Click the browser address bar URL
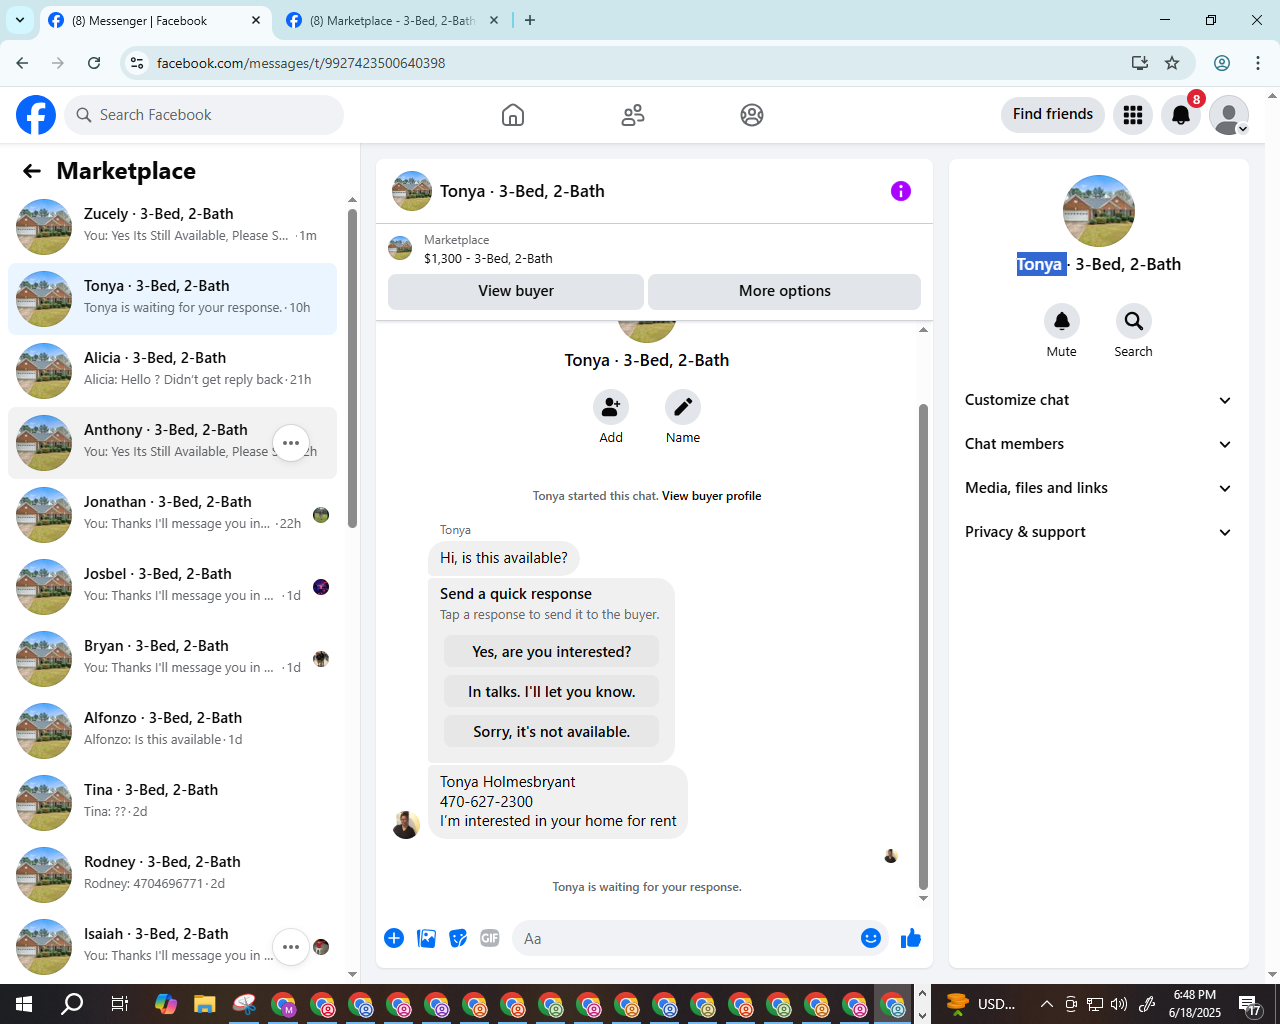1280x1024 pixels. (x=301, y=63)
